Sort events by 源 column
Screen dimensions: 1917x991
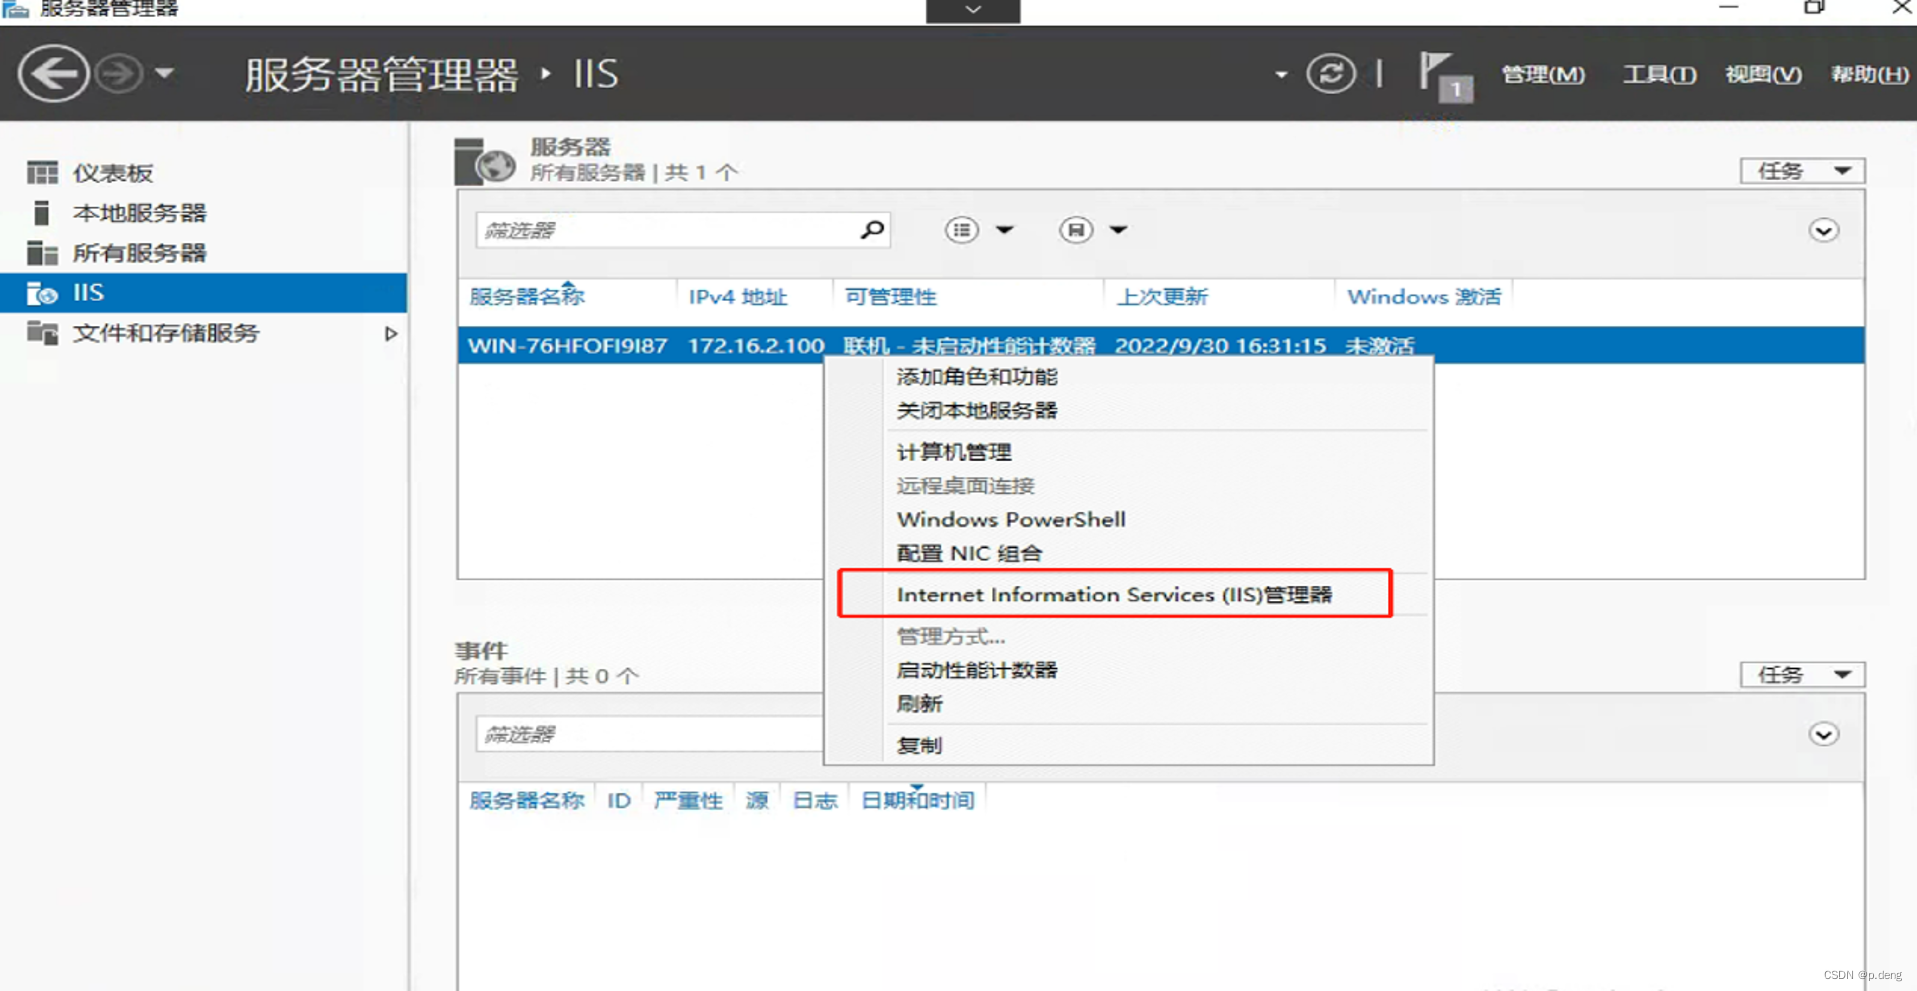[x=757, y=801]
